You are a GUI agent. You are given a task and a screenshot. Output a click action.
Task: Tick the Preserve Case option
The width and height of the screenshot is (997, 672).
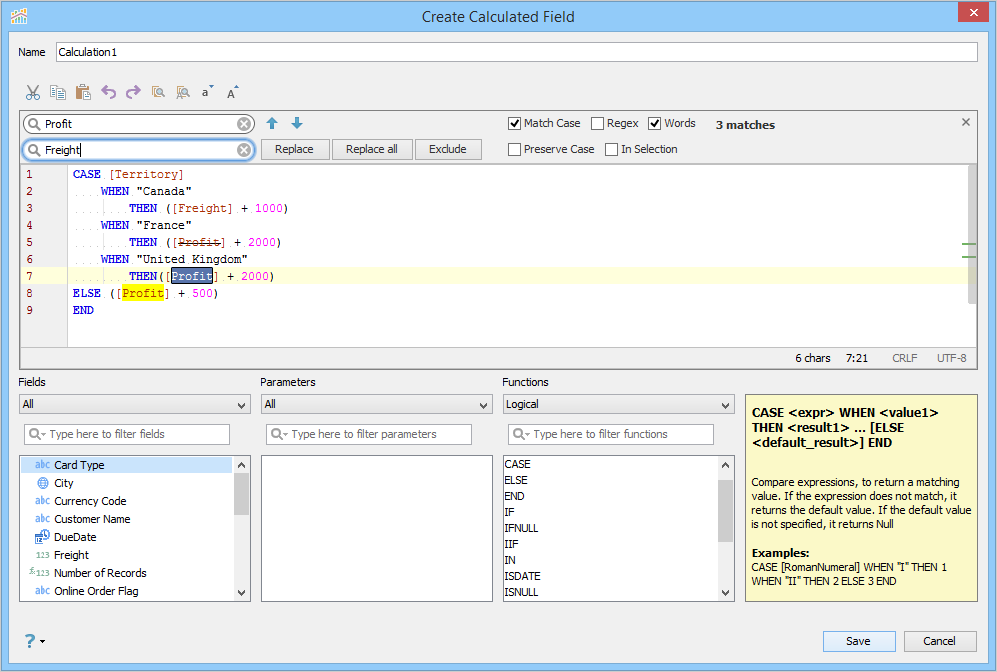tap(514, 149)
